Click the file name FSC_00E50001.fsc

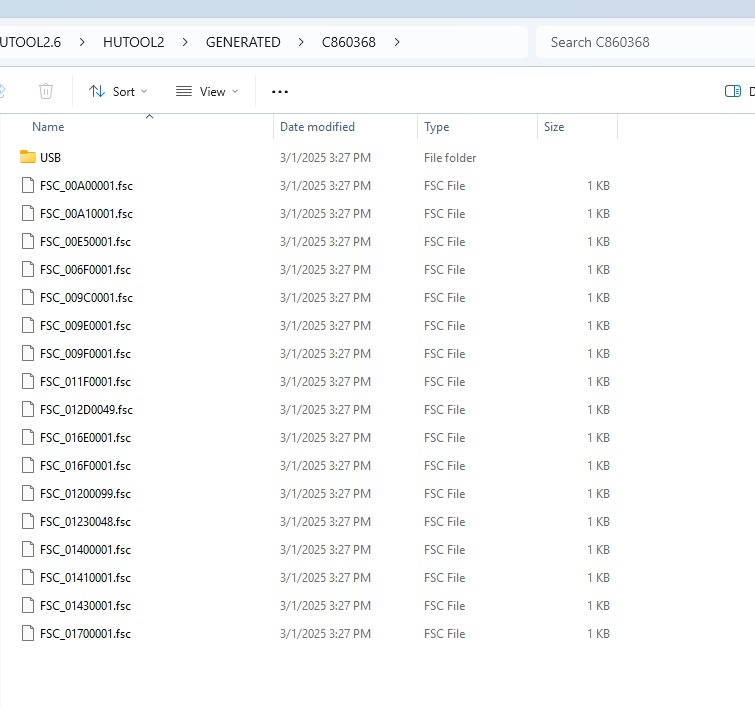click(x=85, y=242)
